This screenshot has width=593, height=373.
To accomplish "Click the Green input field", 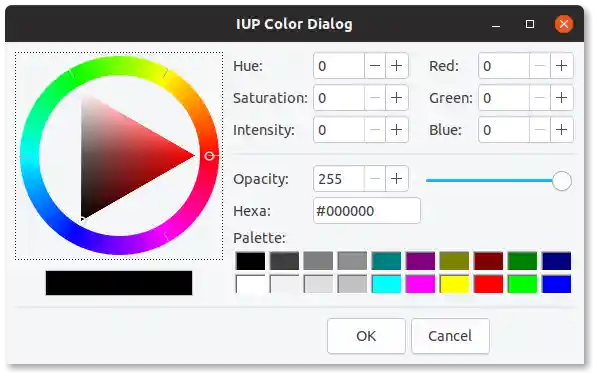I will tap(504, 98).
